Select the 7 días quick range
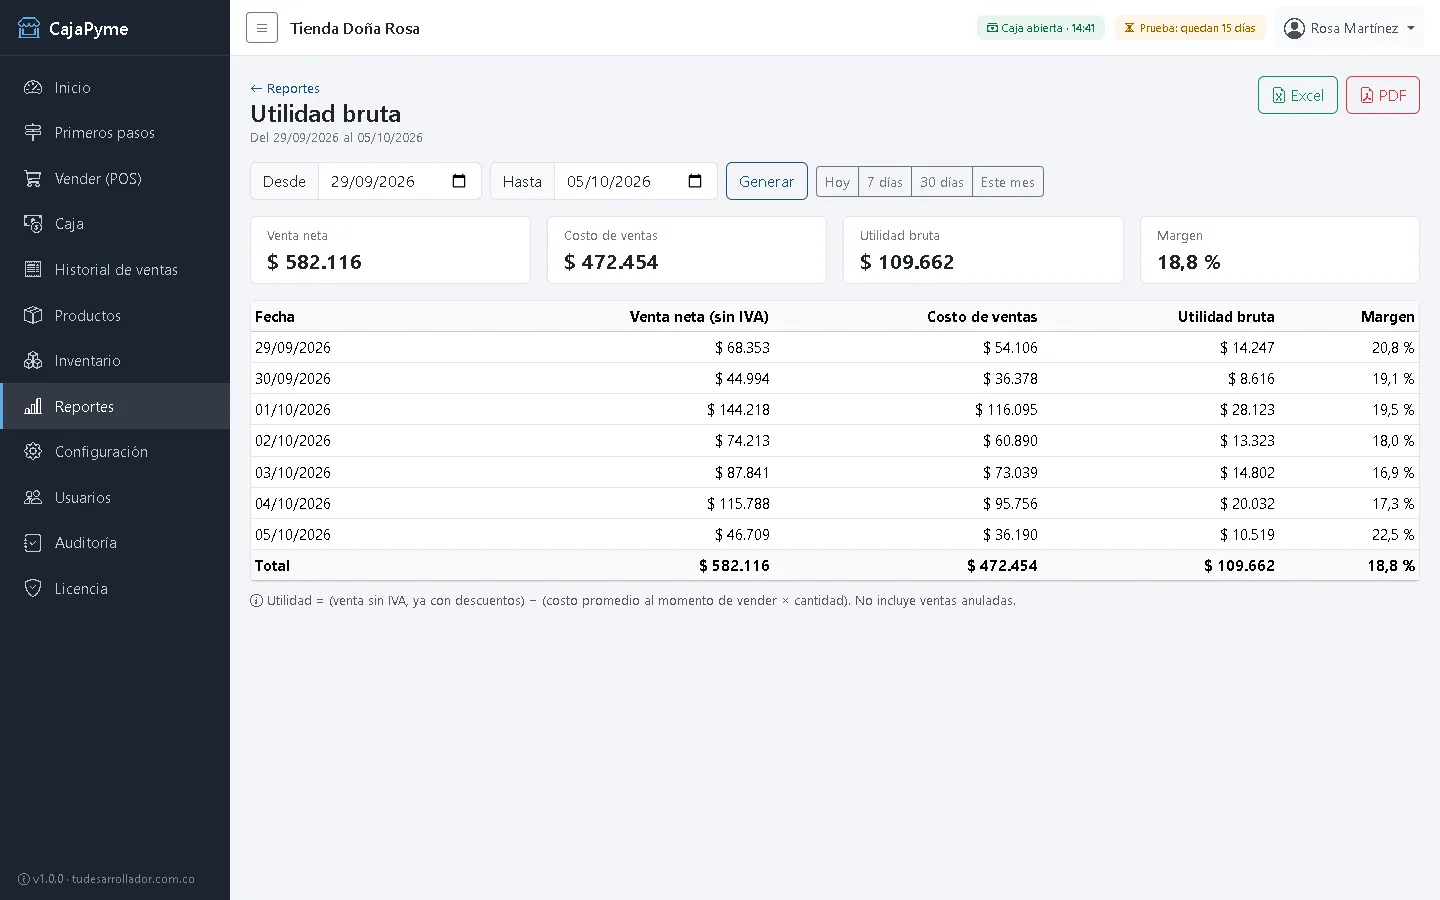 (885, 182)
